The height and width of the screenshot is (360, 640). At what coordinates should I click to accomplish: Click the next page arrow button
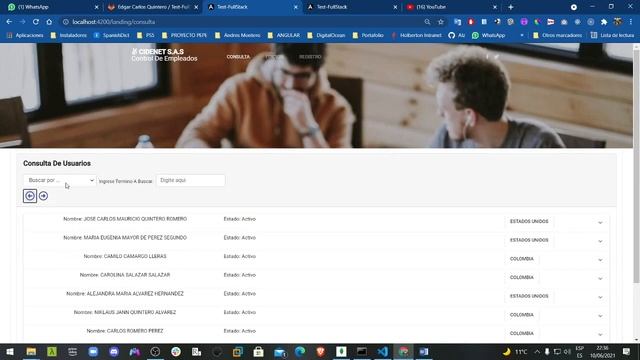point(43,196)
